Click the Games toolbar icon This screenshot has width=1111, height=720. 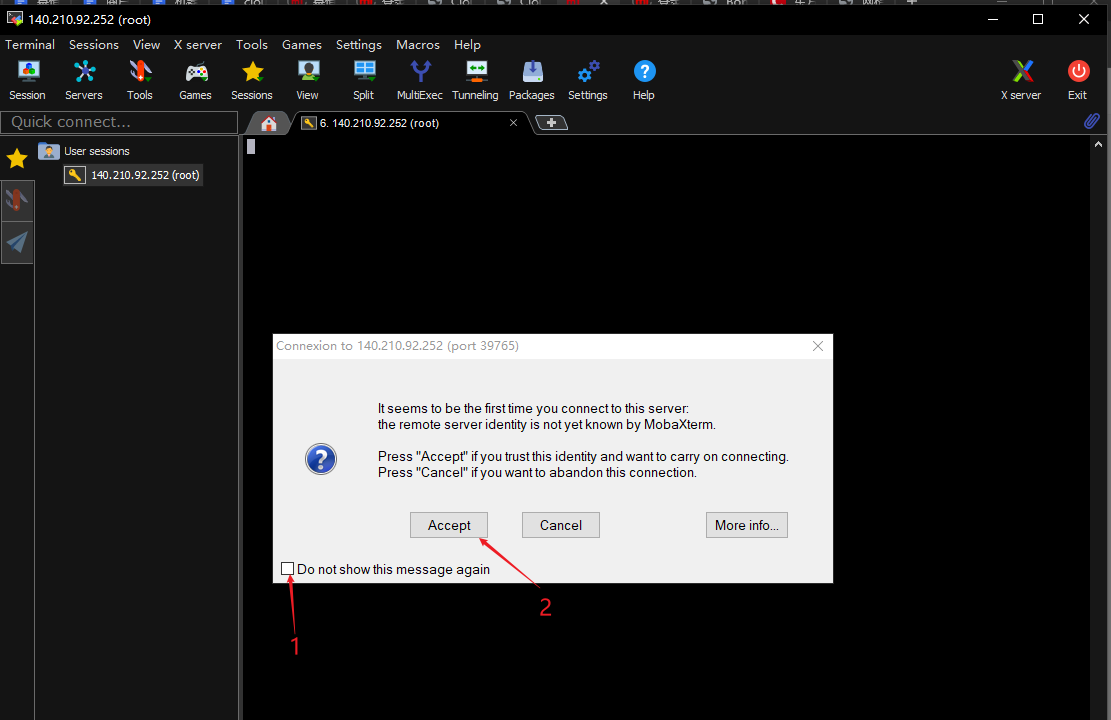195,79
